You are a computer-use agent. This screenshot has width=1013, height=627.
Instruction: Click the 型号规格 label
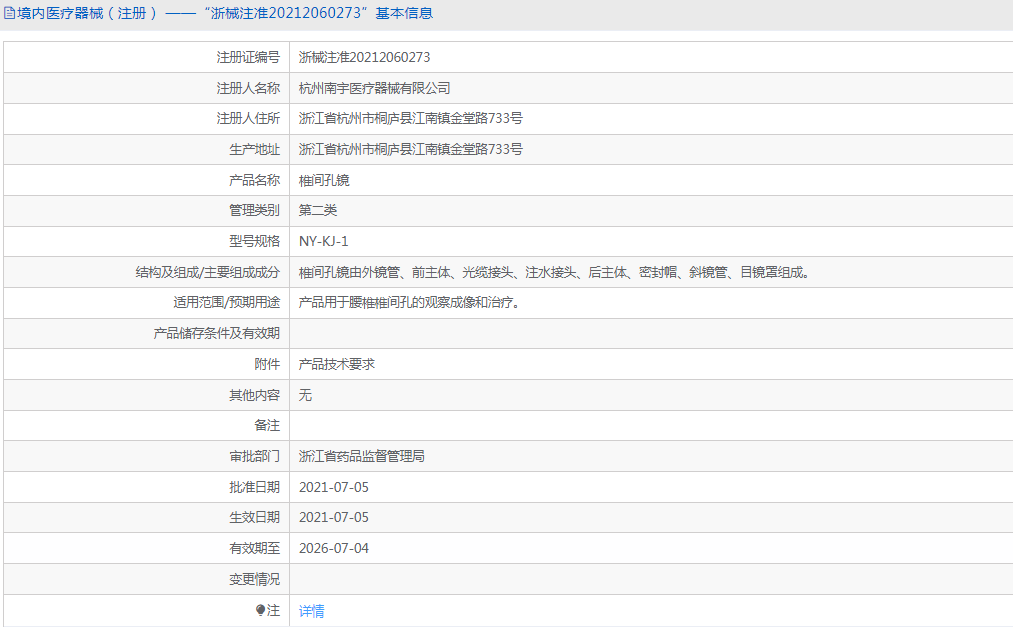(255, 242)
